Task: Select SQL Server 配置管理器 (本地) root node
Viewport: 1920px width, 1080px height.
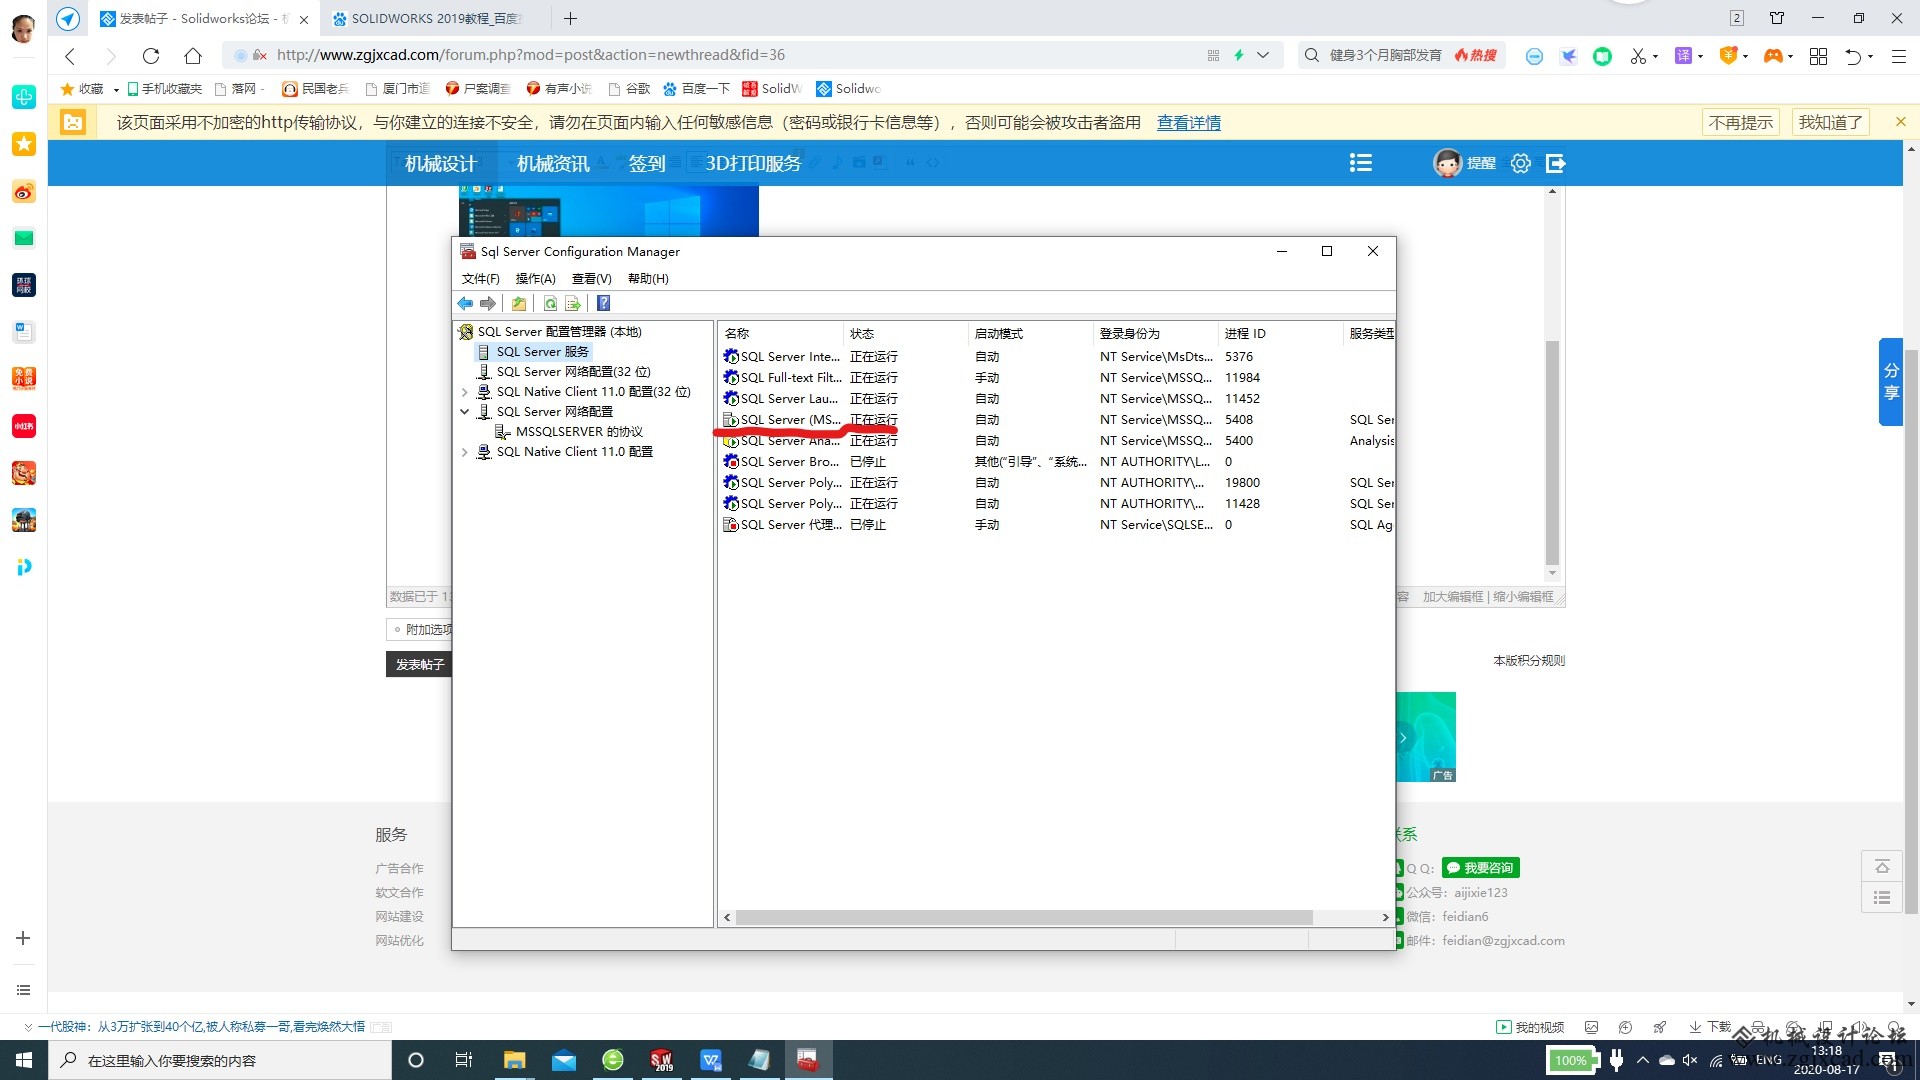Action: [x=559, y=332]
